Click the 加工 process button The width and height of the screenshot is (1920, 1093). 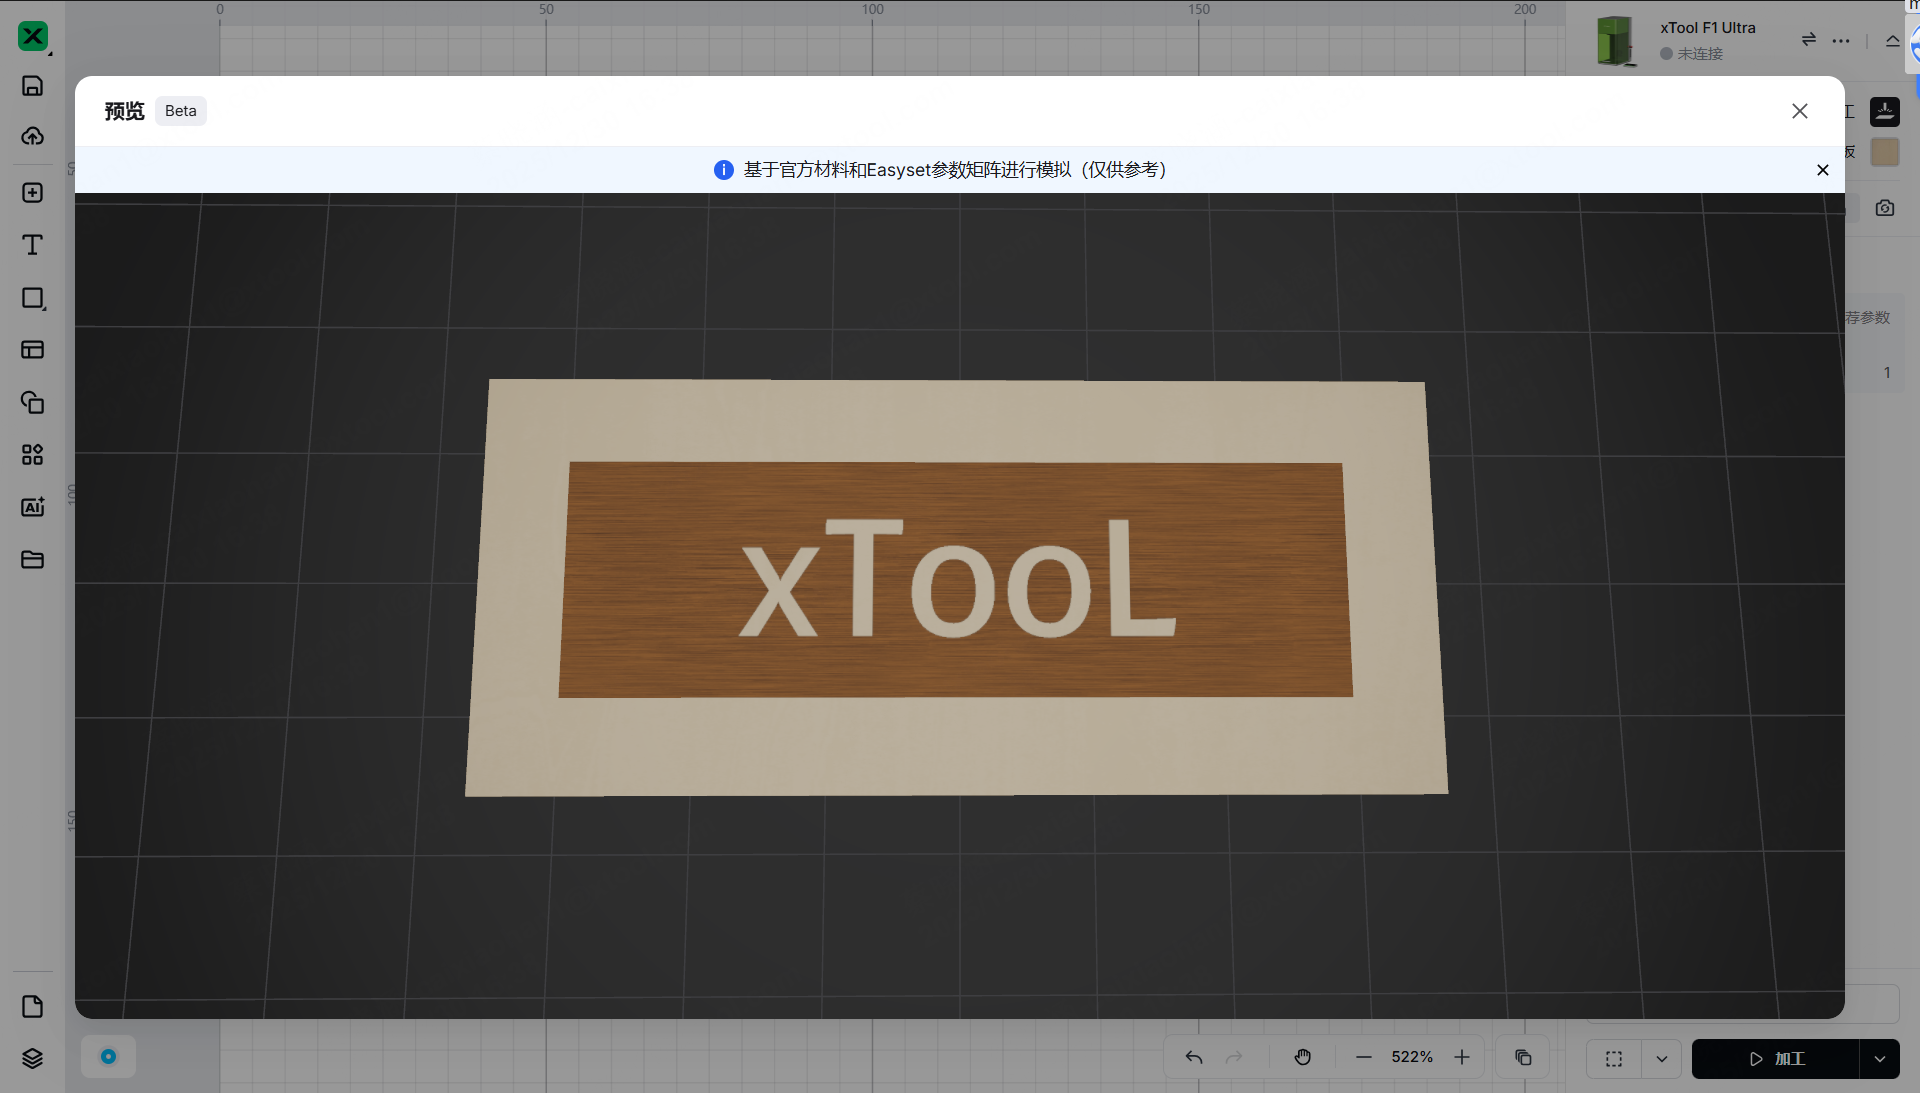1775,1059
